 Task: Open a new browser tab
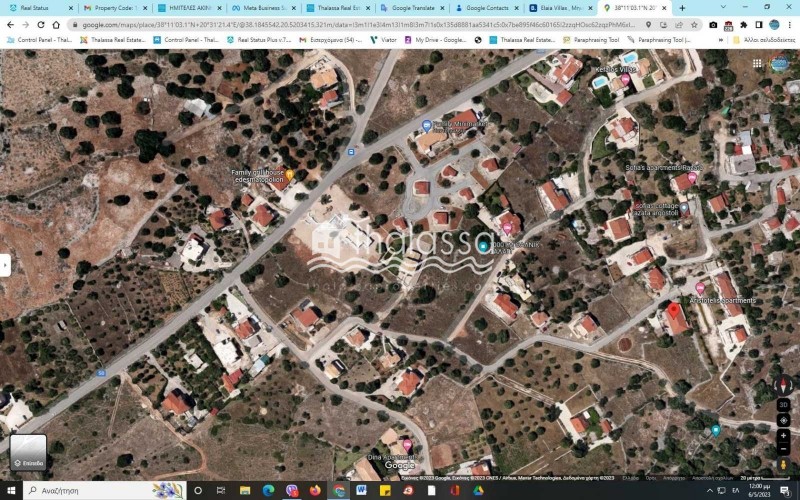click(x=682, y=8)
